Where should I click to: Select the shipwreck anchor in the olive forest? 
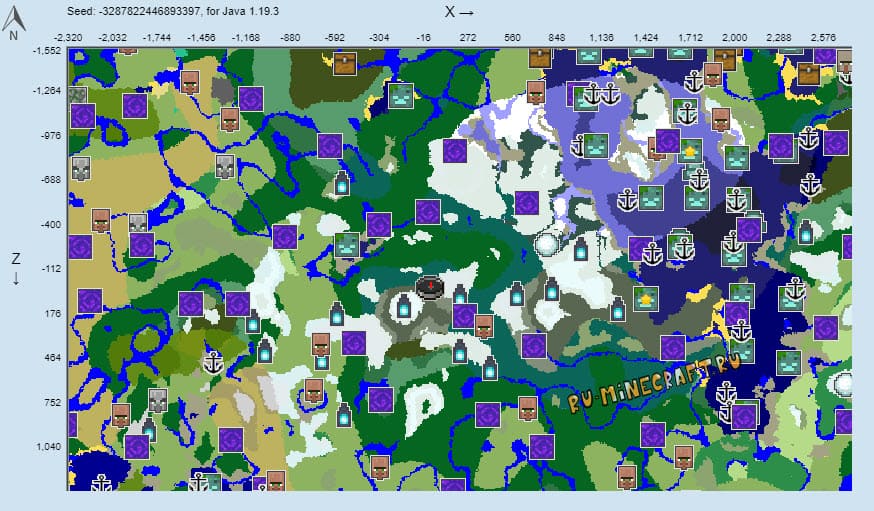(x=212, y=363)
